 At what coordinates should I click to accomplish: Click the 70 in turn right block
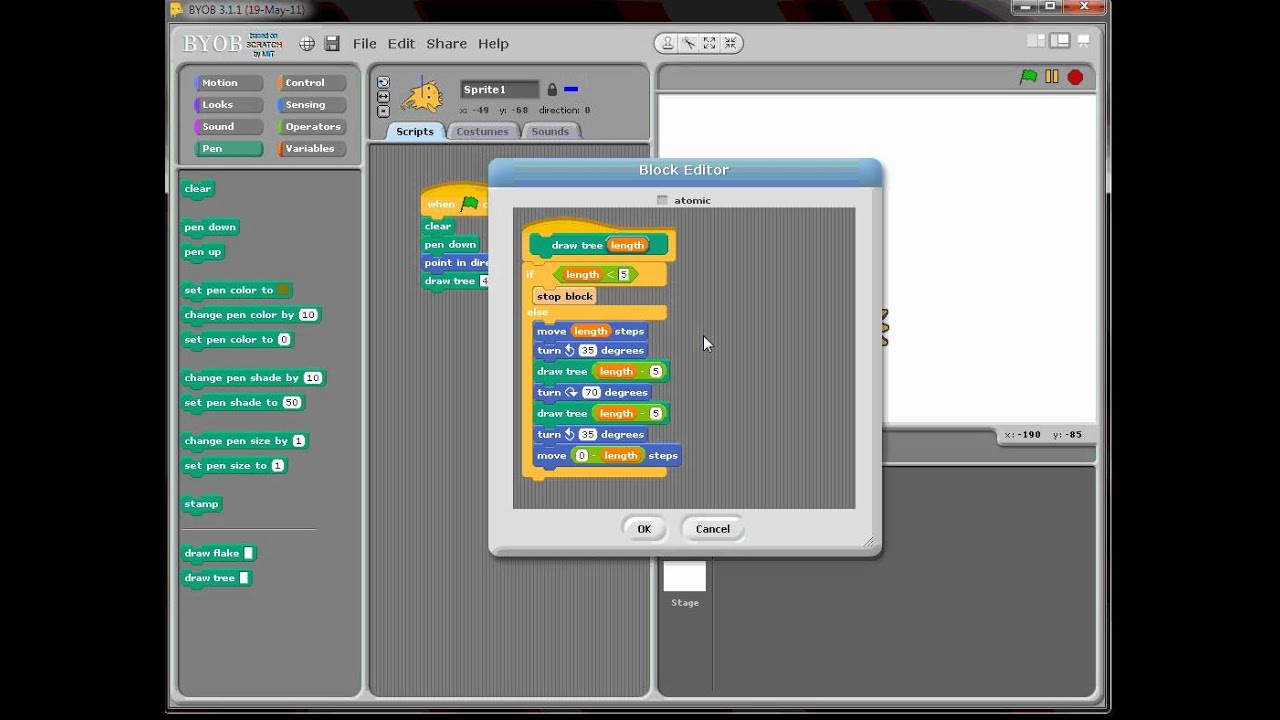591,393
